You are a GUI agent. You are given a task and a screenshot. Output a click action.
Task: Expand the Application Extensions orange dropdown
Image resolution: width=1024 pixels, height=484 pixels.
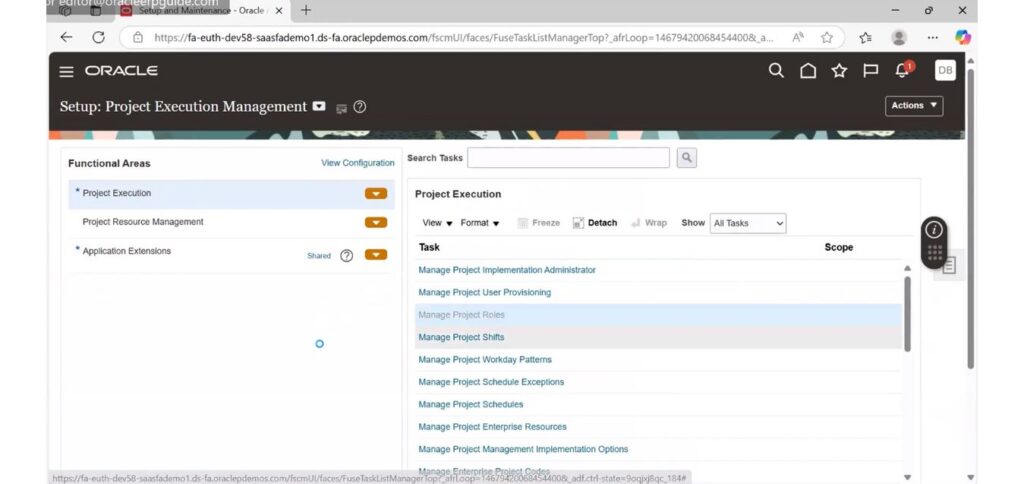376,255
